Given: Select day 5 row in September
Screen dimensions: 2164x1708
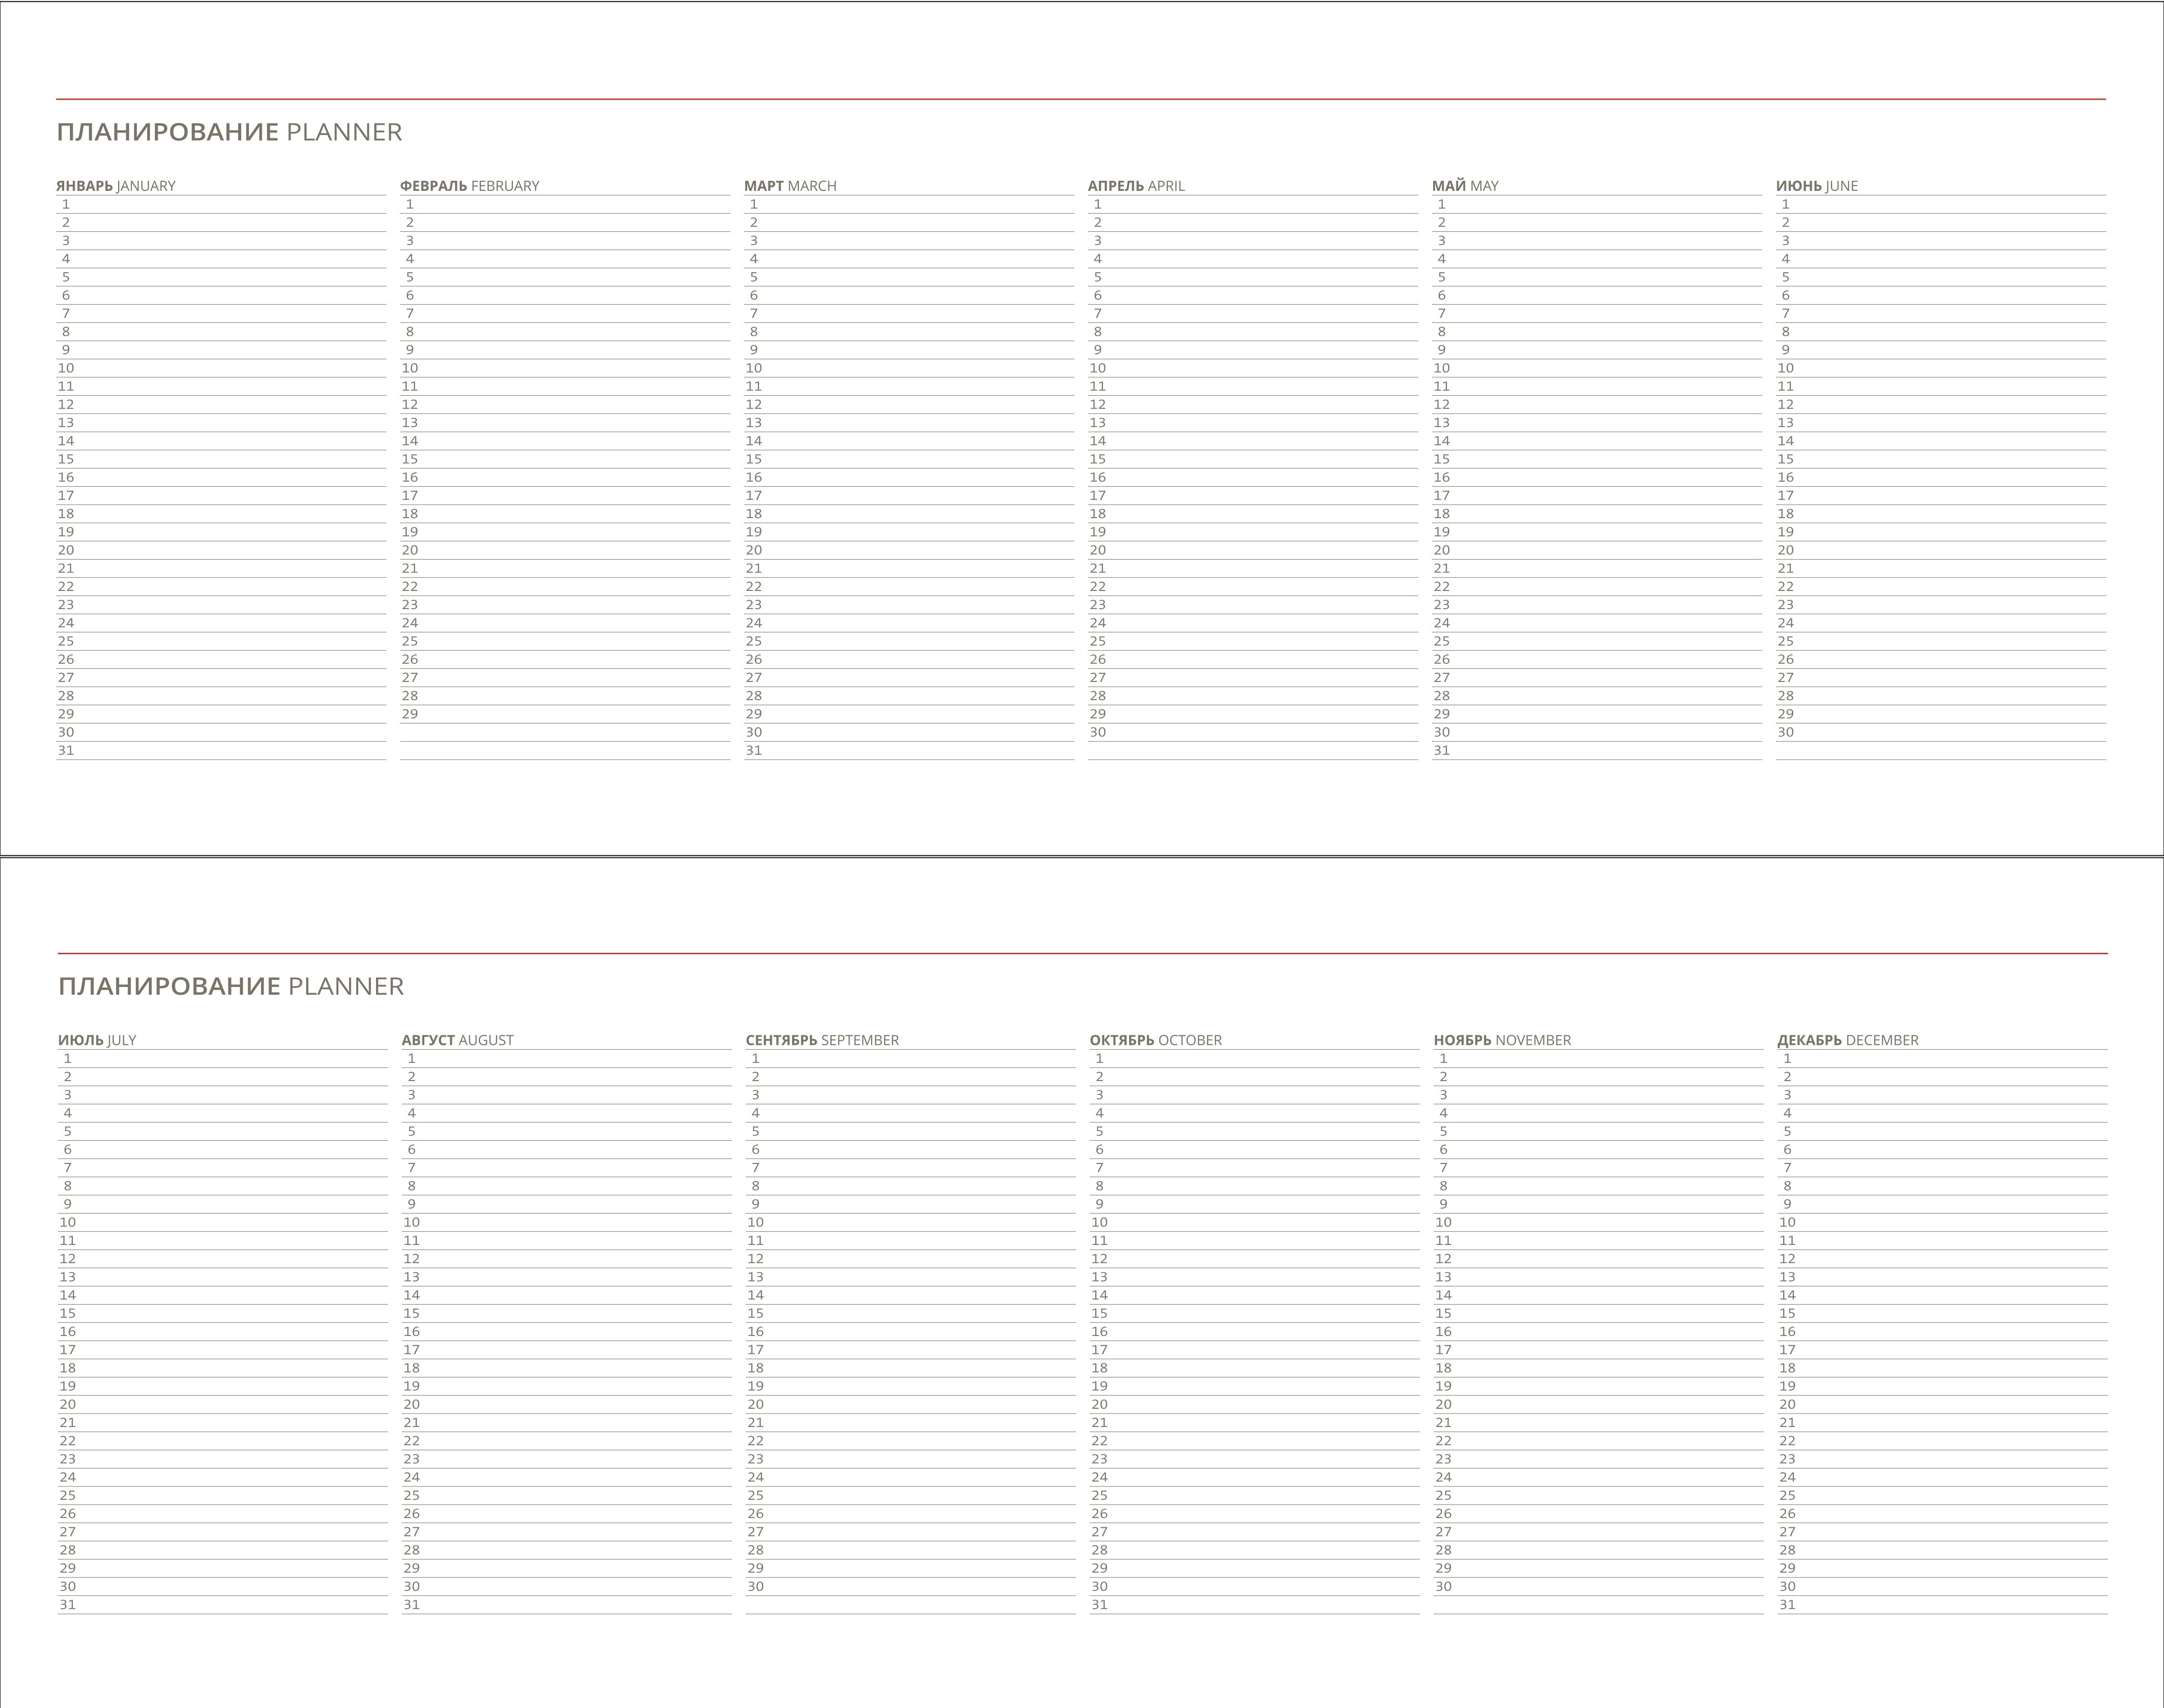Looking at the screenshot, I should click(911, 1131).
